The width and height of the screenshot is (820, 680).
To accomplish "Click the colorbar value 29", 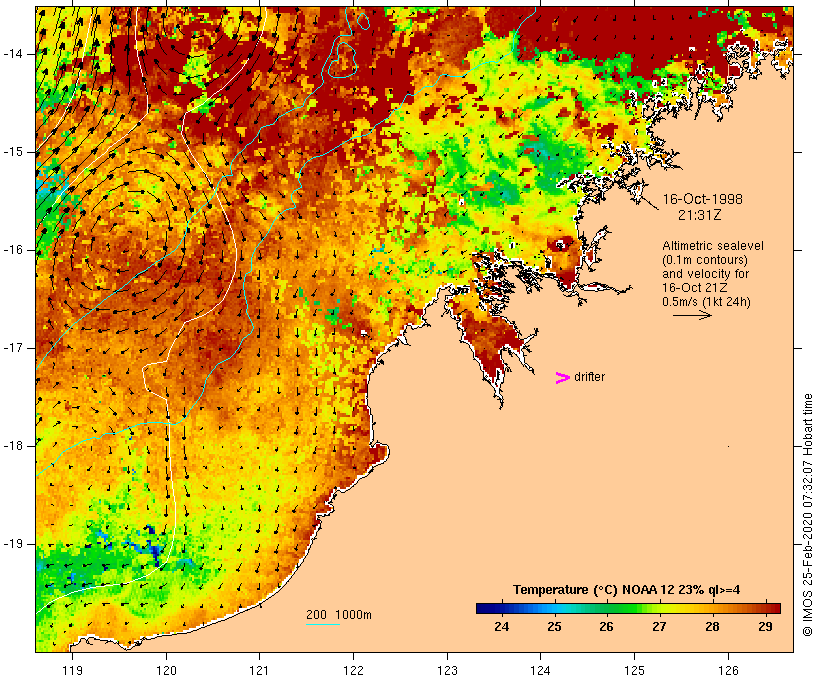I will click(x=765, y=627).
